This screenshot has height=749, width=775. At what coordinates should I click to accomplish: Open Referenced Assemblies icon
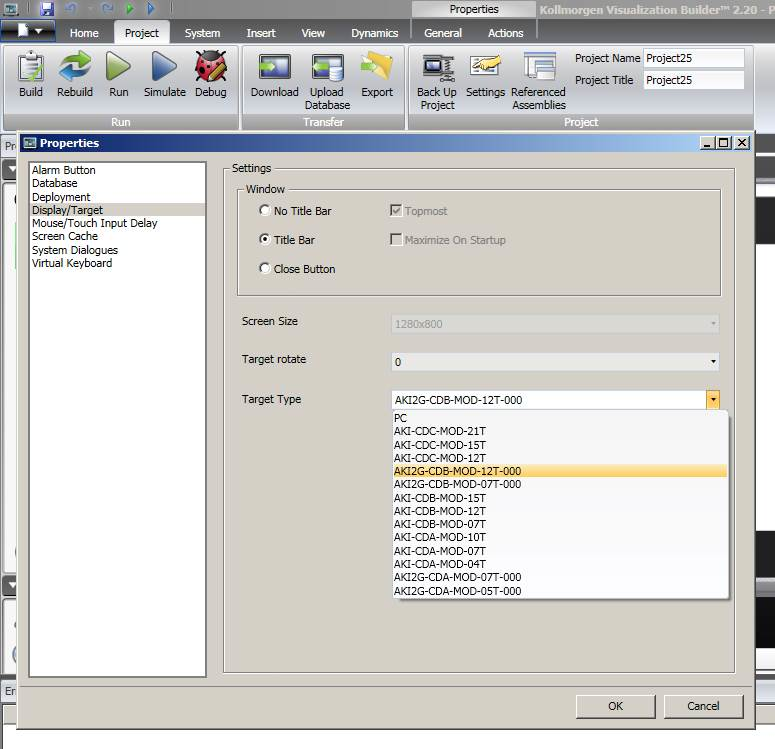[539, 67]
